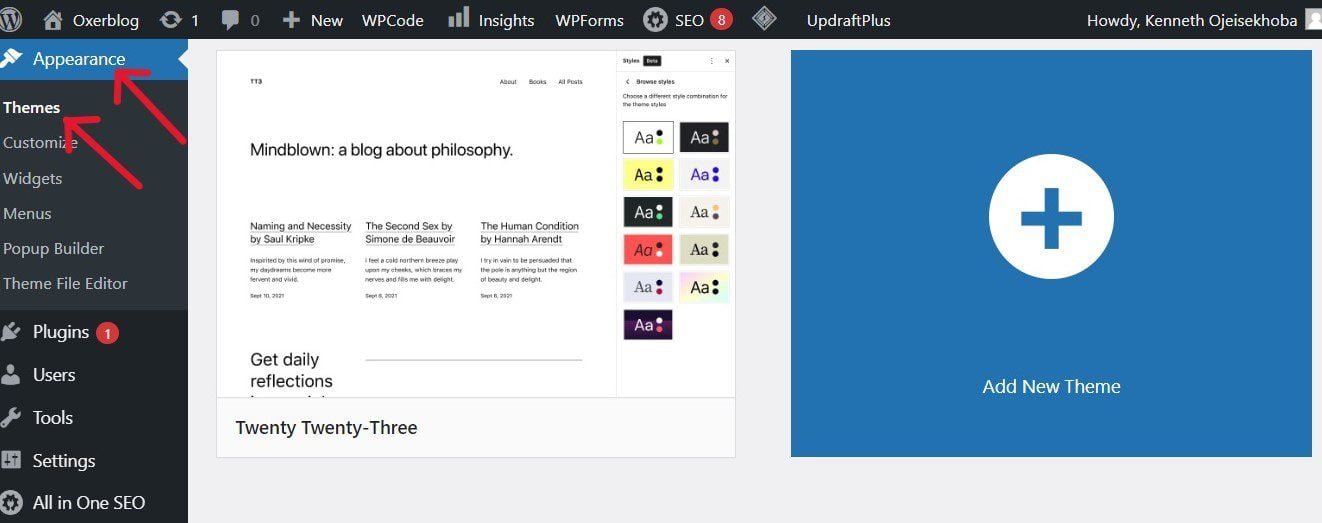Click the Twenty Twenty-Three theme screenshot
The image size is (1322, 523).
[476, 224]
